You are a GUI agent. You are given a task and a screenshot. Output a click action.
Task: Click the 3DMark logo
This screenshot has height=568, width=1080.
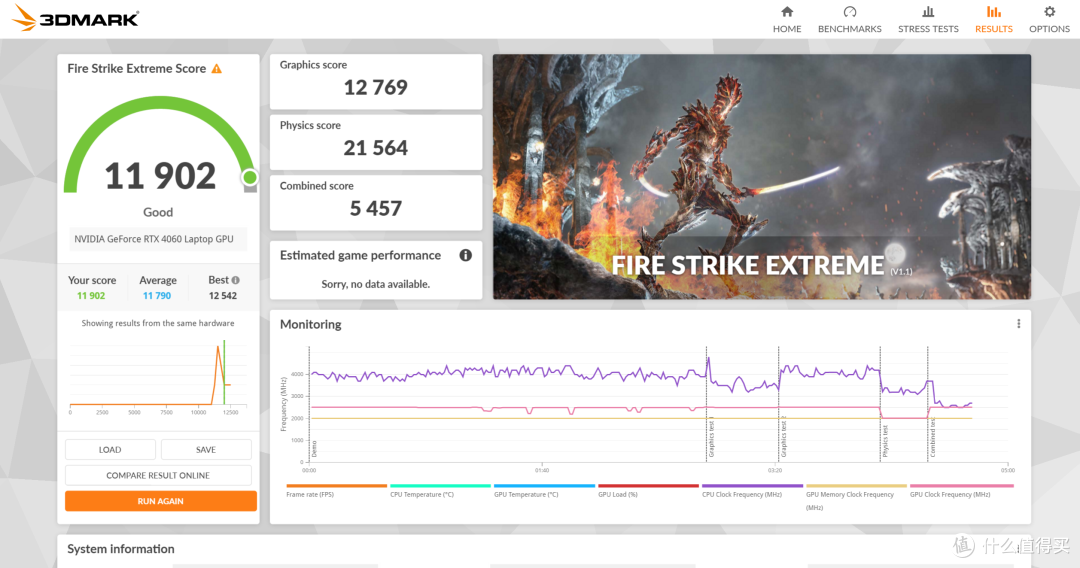pos(76,19)
